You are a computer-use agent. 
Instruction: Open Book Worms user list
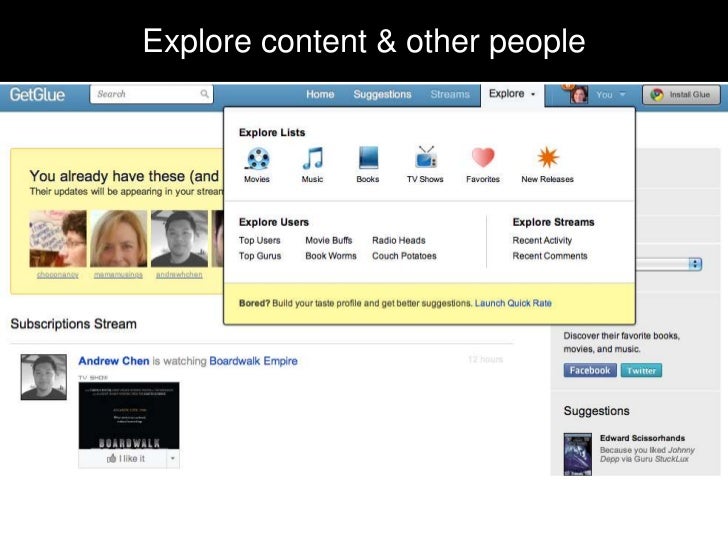tap(331, 256)
